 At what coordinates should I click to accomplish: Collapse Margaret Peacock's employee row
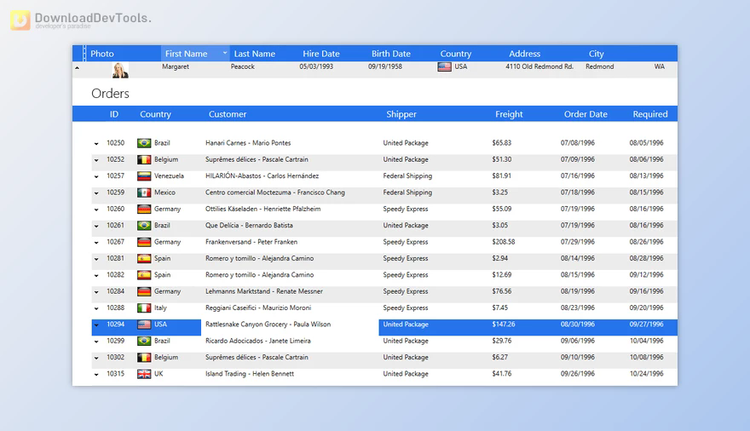pos(77,67)
